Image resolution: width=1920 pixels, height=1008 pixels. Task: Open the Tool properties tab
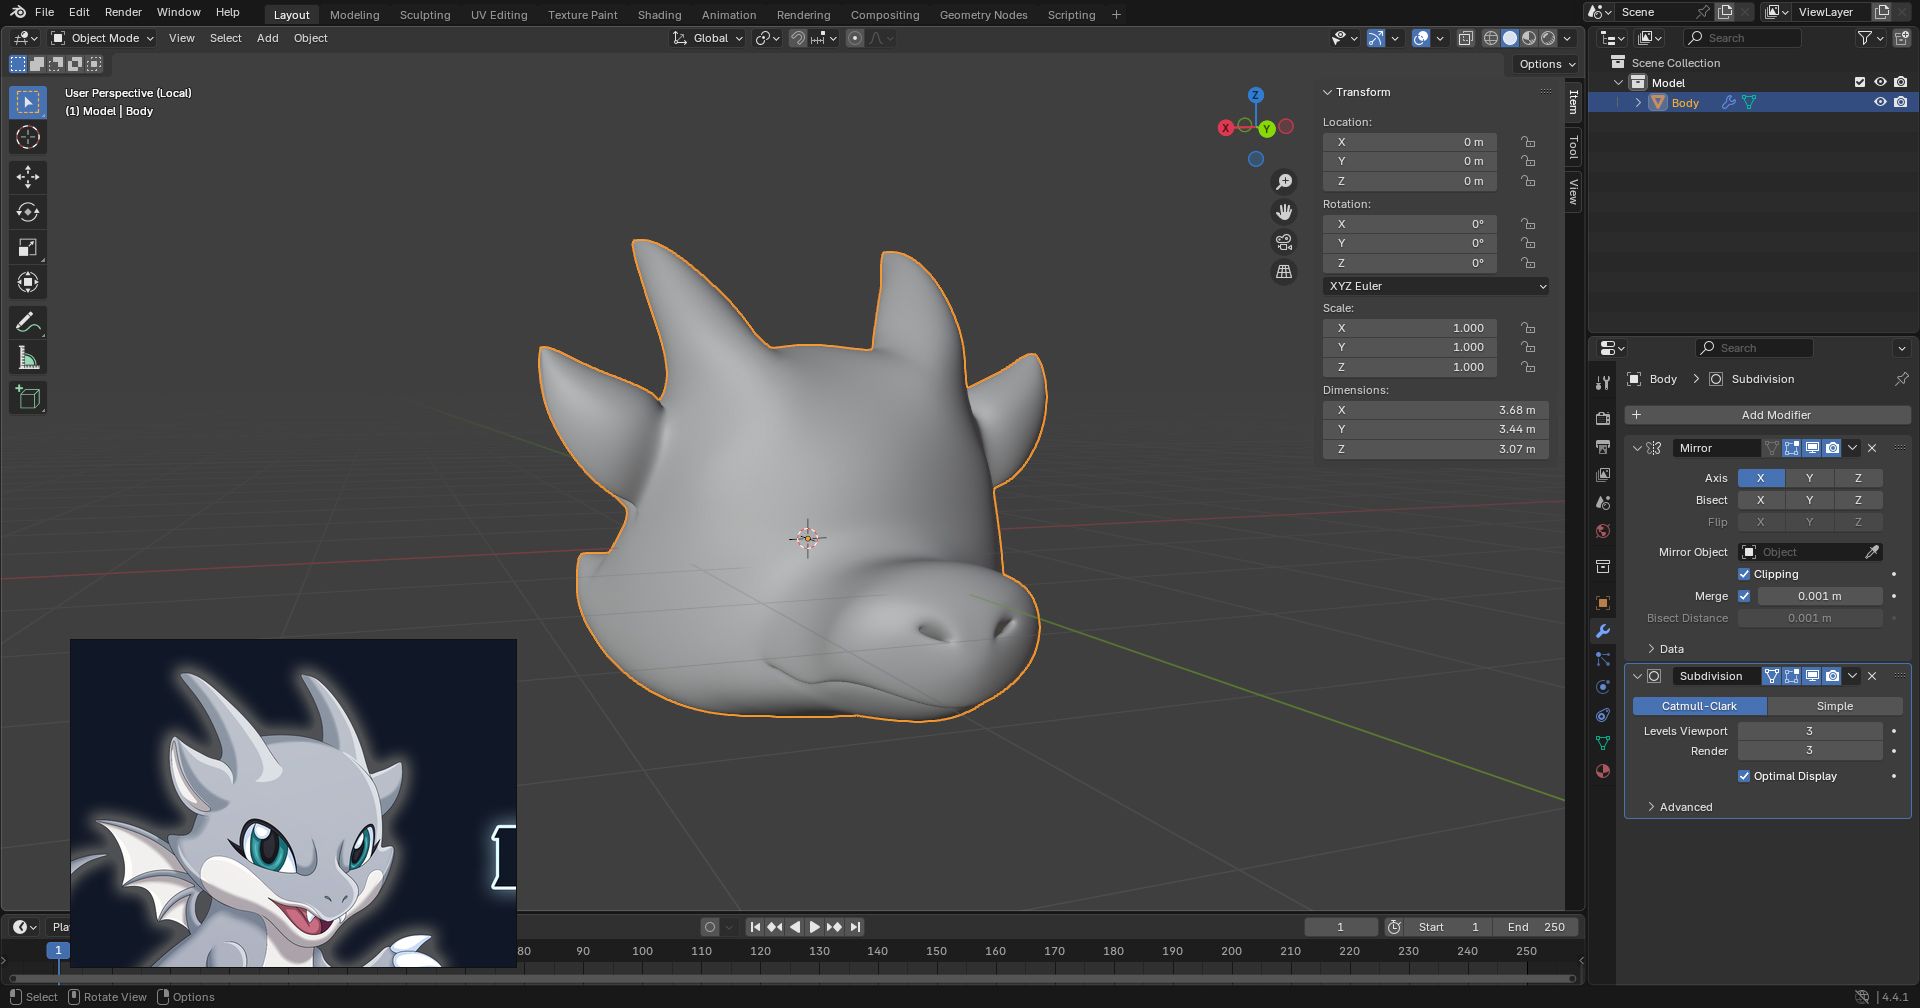1603,383
